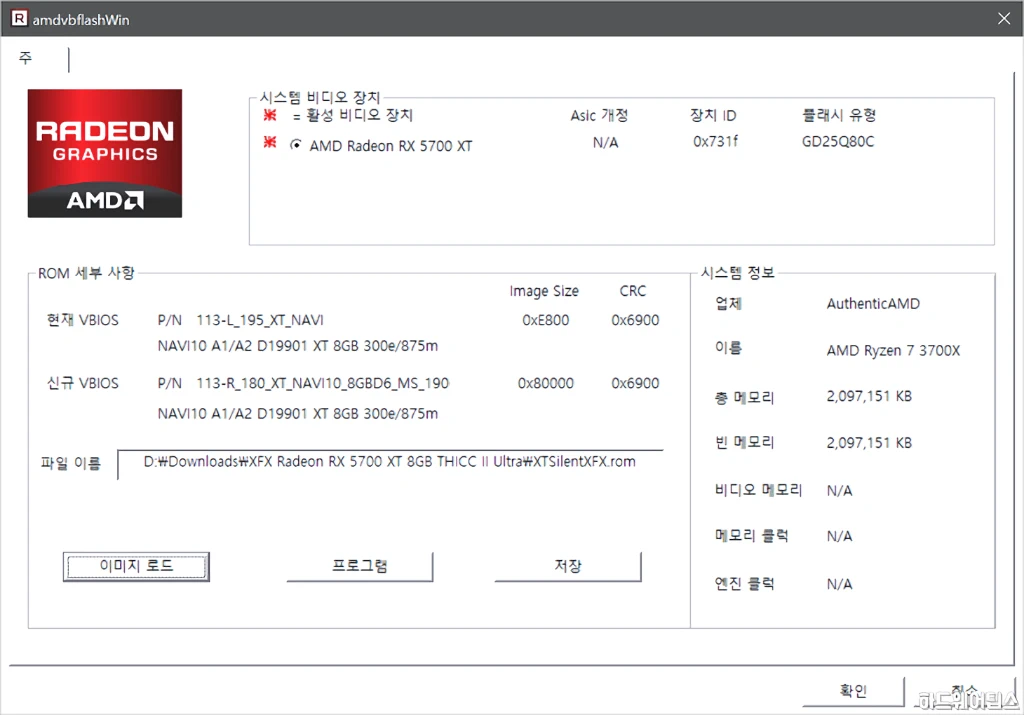Click the Radeon Graphics AMD logo
The image size is (1024, 715).
coord(104,153)
